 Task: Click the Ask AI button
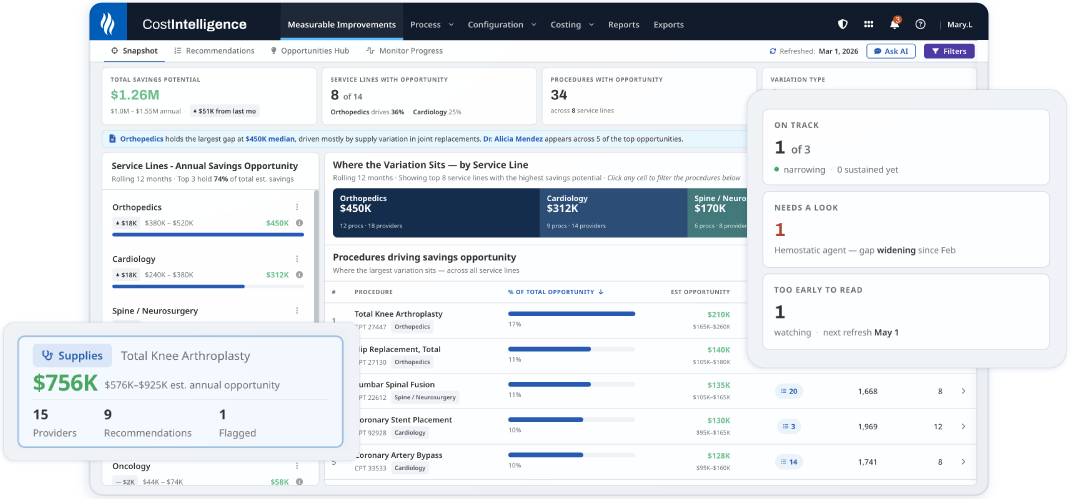click(891, 51)
